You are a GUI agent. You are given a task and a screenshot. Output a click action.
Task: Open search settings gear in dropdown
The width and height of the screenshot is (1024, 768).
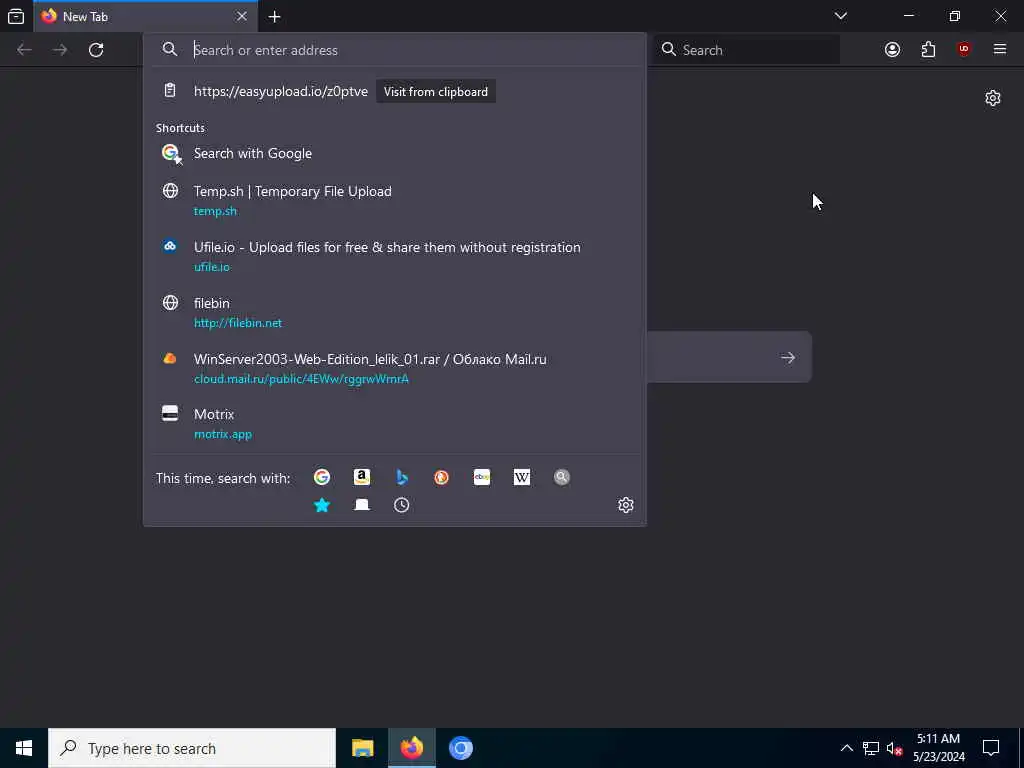pyautogui.click(x=626, y=505)
